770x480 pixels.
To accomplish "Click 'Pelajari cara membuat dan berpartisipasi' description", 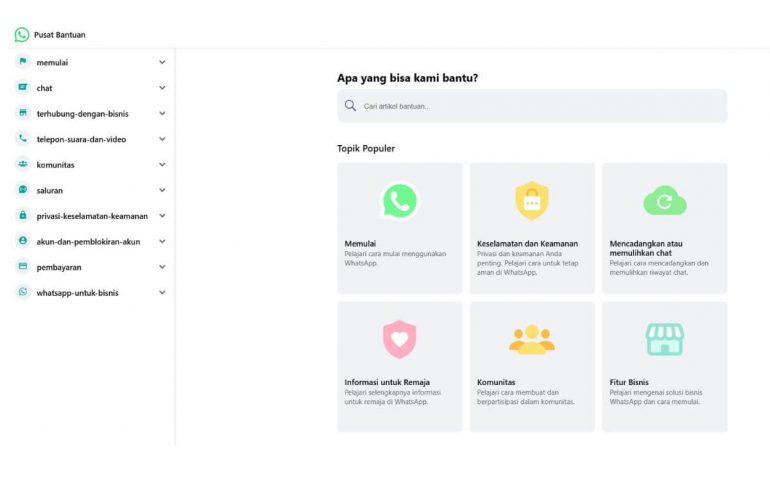I will [525, 397].
